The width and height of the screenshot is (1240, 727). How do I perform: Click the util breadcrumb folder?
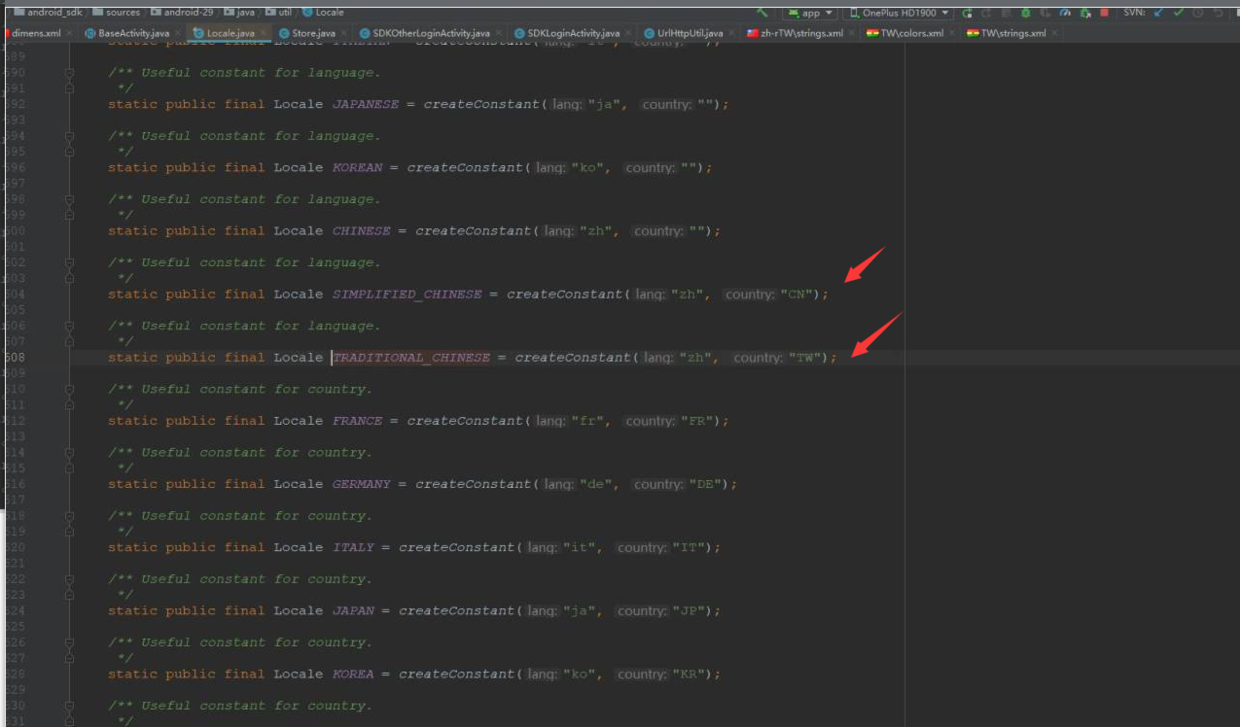click(x=278, y=12)
